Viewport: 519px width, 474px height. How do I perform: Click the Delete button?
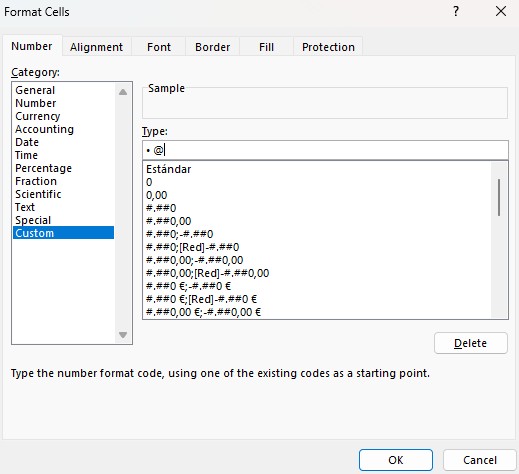(471, 343)
